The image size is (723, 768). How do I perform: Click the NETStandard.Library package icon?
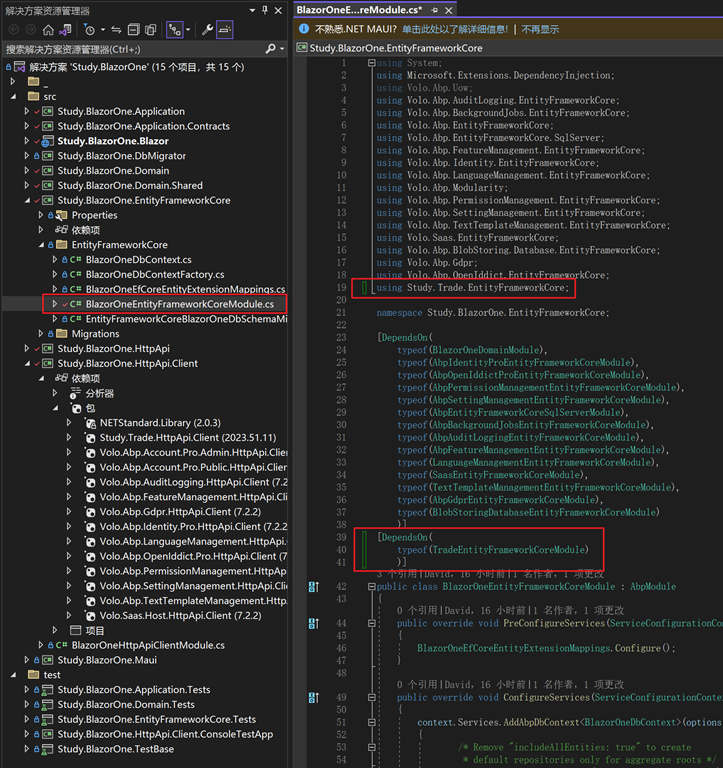pyautogui.click(x=90, y=423)
